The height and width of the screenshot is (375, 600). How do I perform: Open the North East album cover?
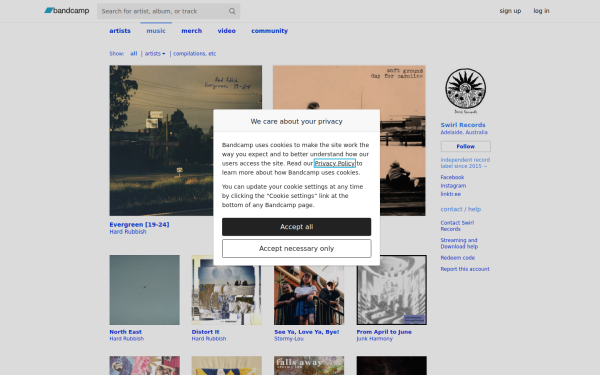coord(144,290)
